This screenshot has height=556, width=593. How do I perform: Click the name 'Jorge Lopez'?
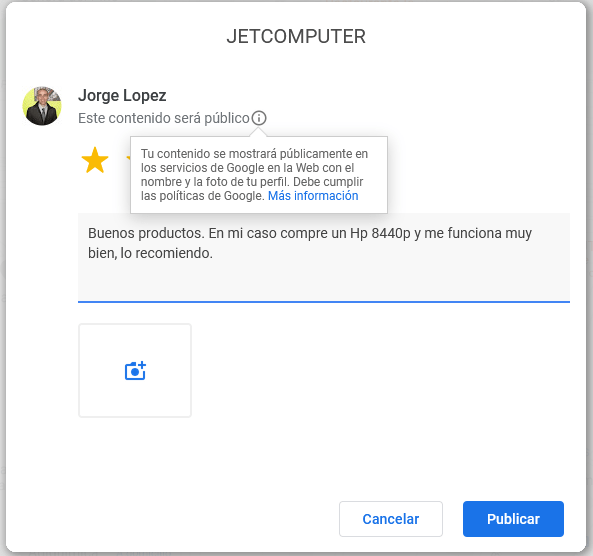tap(122, 95)
